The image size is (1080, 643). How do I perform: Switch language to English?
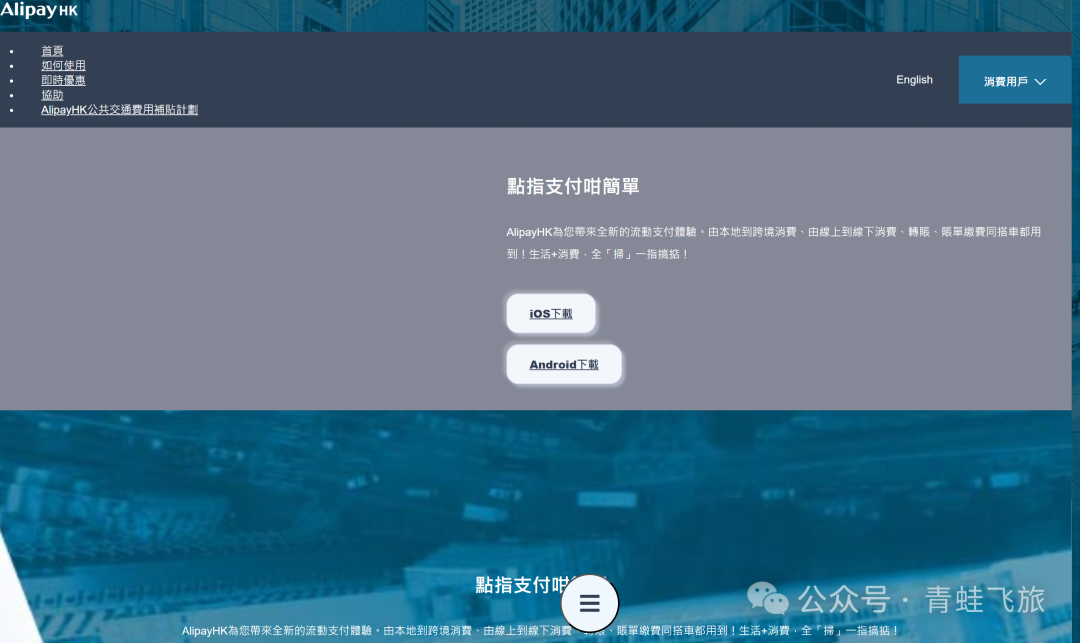(x=914, y=80)
